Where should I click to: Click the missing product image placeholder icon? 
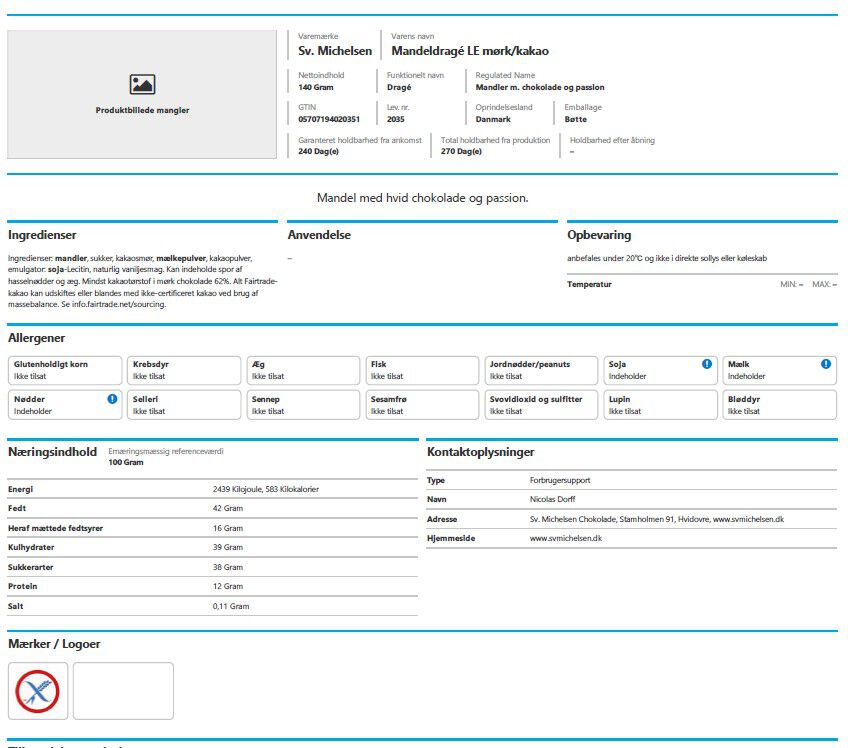(142, 84)
